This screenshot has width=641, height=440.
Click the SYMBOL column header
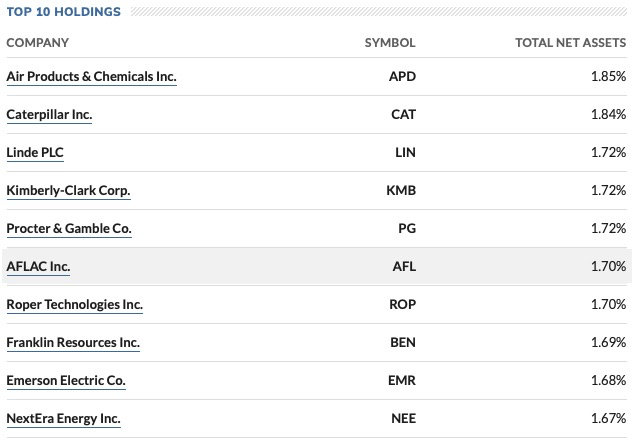pos(390,43)
